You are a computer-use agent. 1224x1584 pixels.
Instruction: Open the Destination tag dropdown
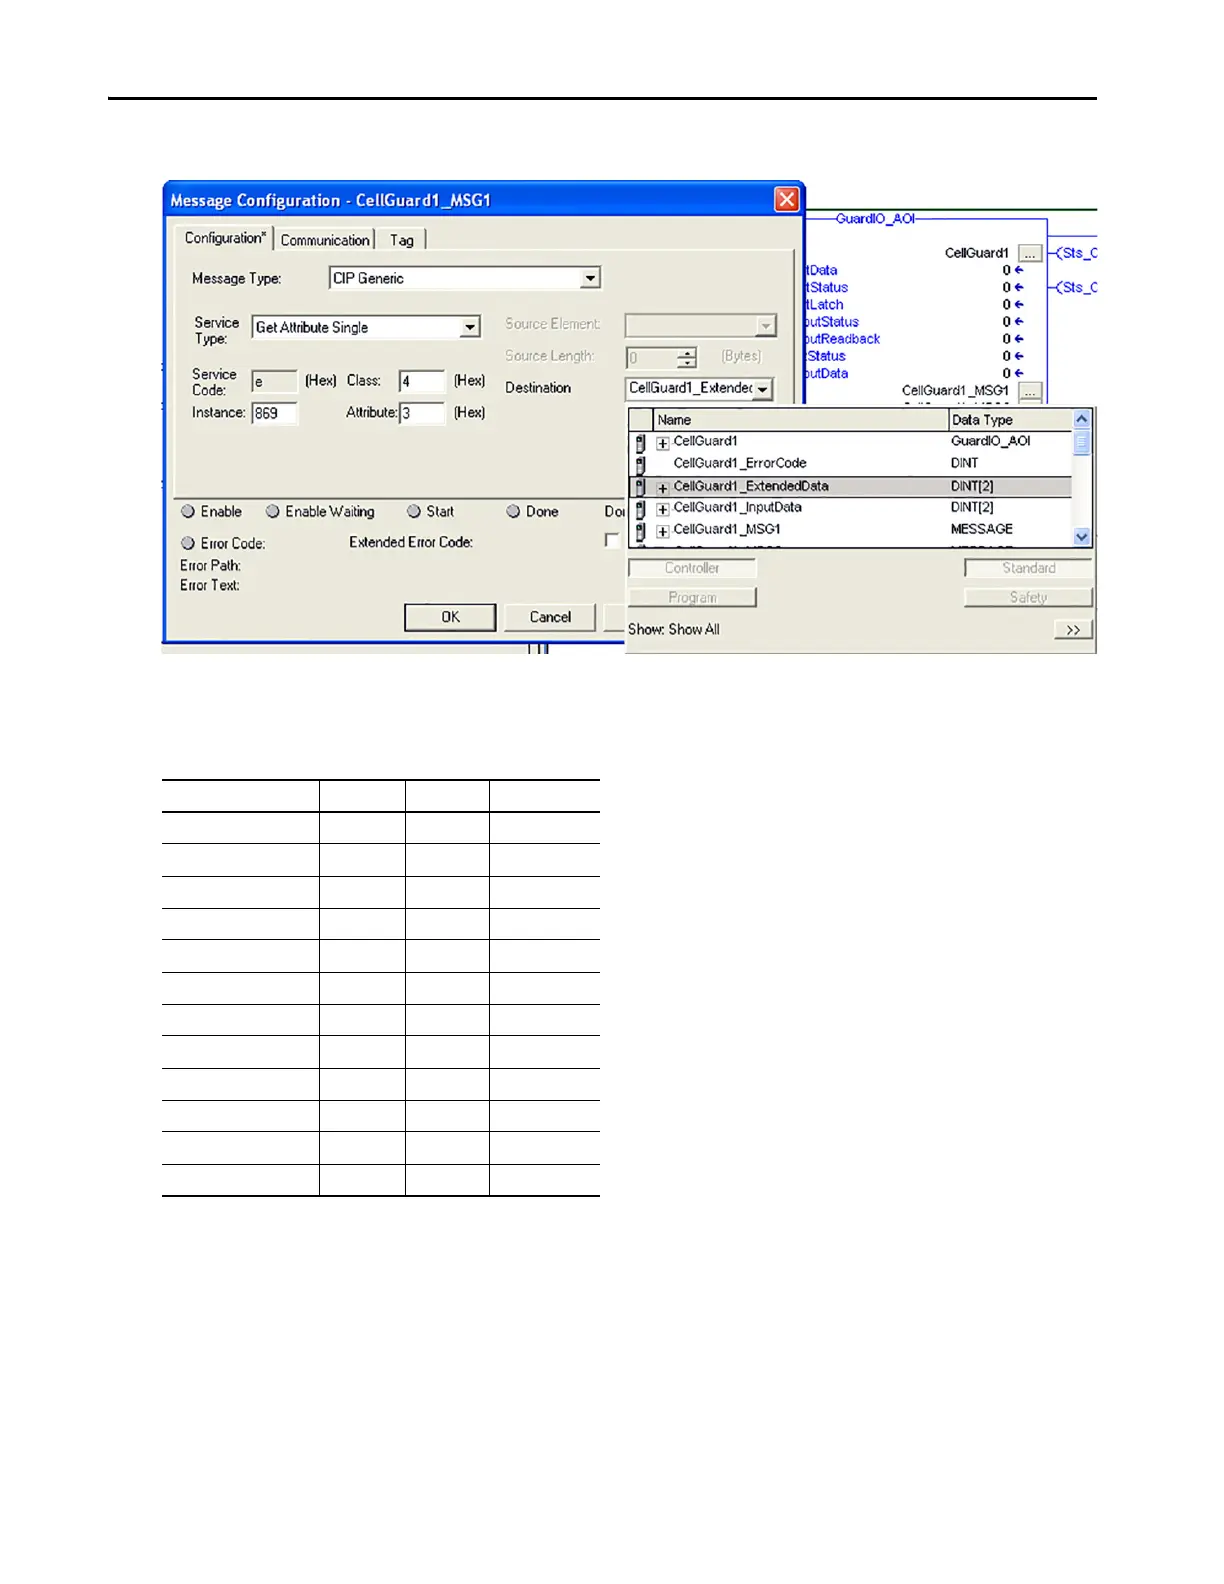click(x=763, y=389)
